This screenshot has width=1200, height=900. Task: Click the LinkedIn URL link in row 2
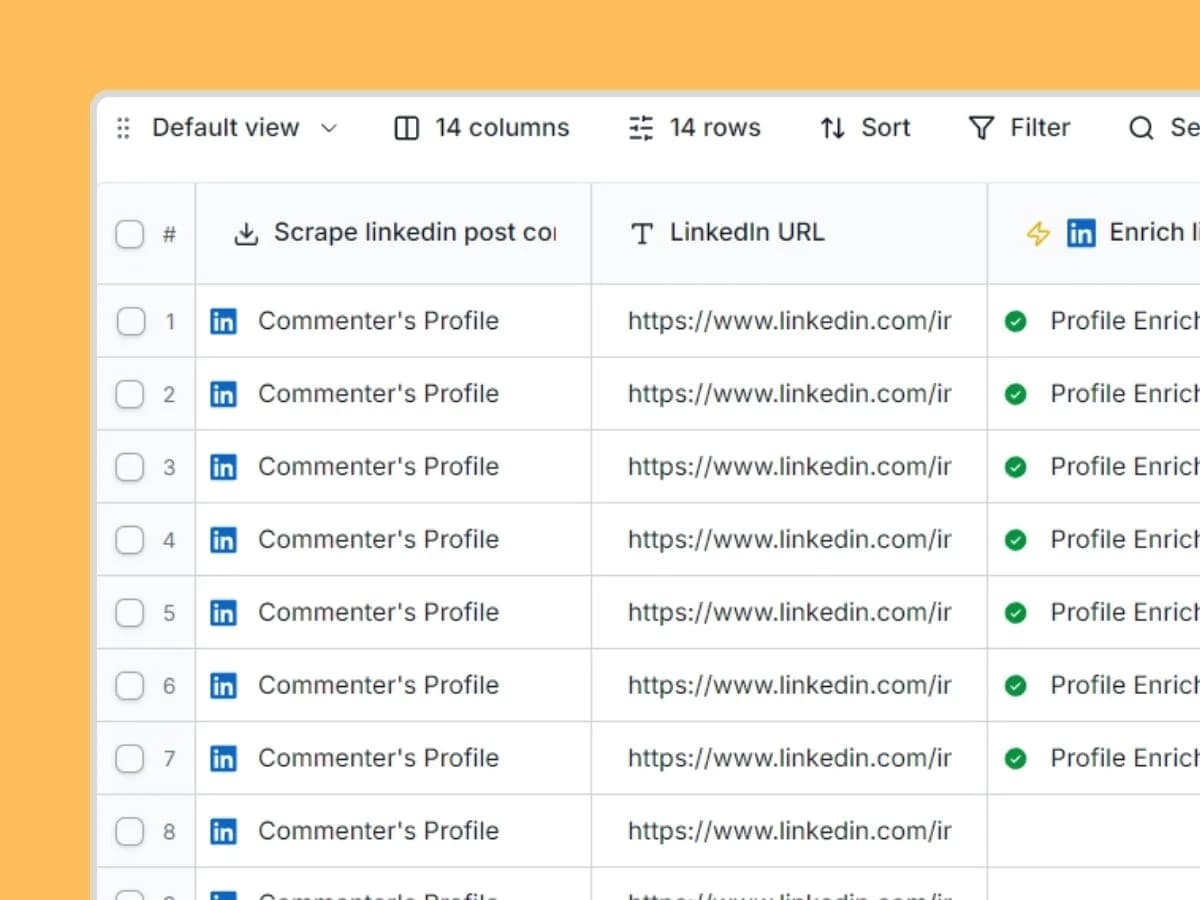[789, 393]
